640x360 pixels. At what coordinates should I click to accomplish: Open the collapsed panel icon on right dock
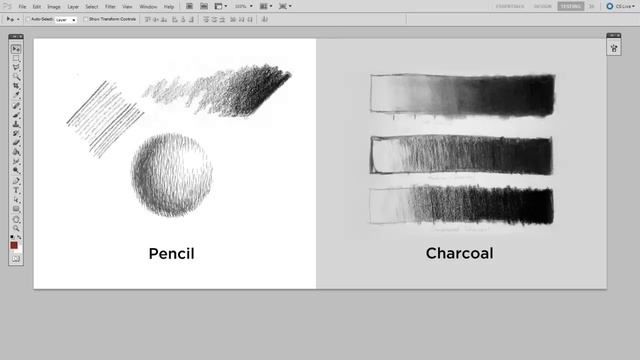614,49
